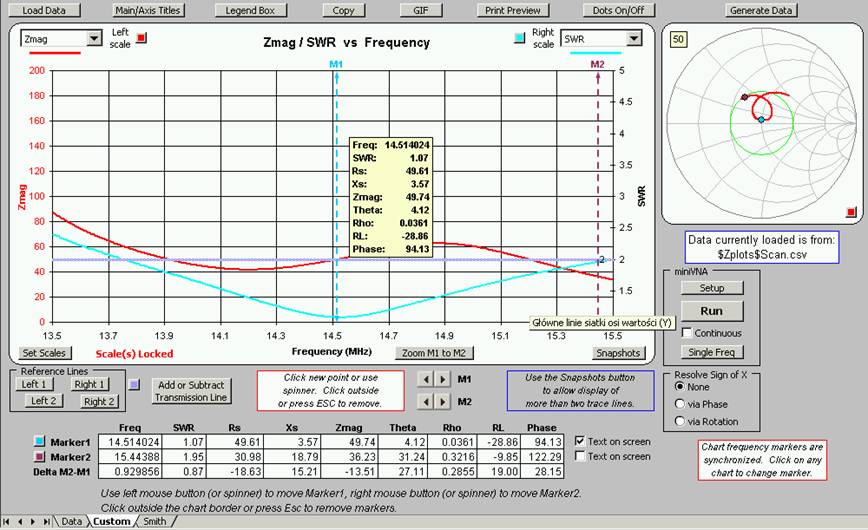This screenshot has width=868, height=530.
Task: Click the Zoom M1 to M2 button
Action: tap(436, 353)
